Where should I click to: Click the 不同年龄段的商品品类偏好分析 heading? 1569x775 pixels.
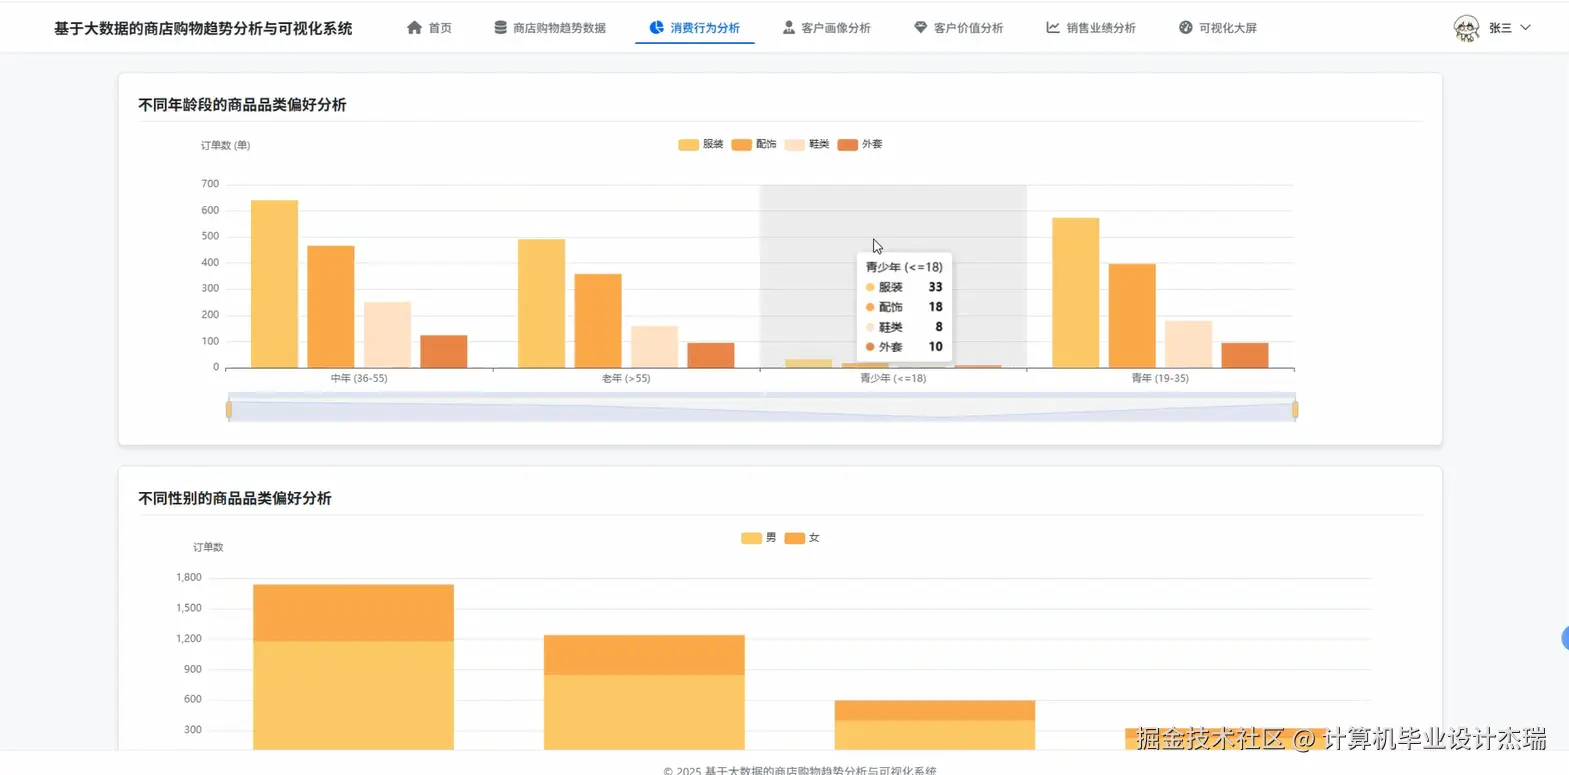point(242,105)
